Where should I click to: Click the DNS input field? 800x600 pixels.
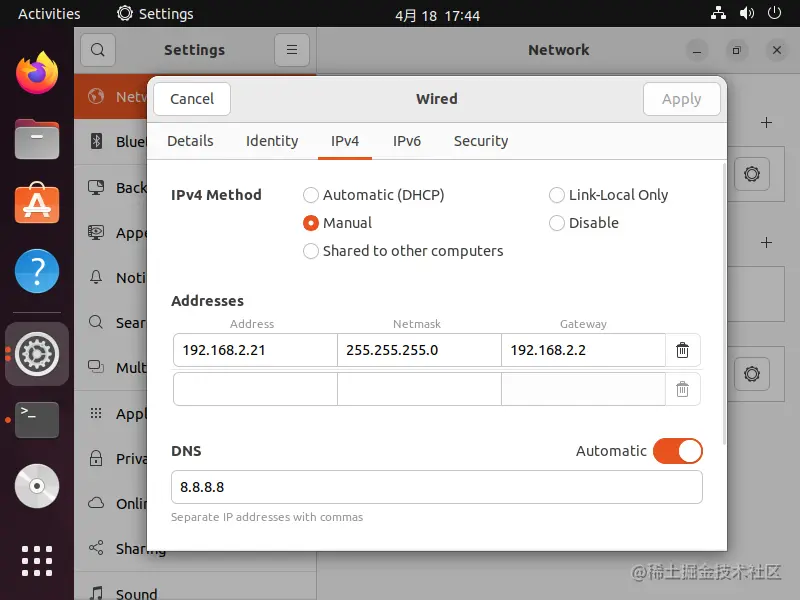coord(436,487)
